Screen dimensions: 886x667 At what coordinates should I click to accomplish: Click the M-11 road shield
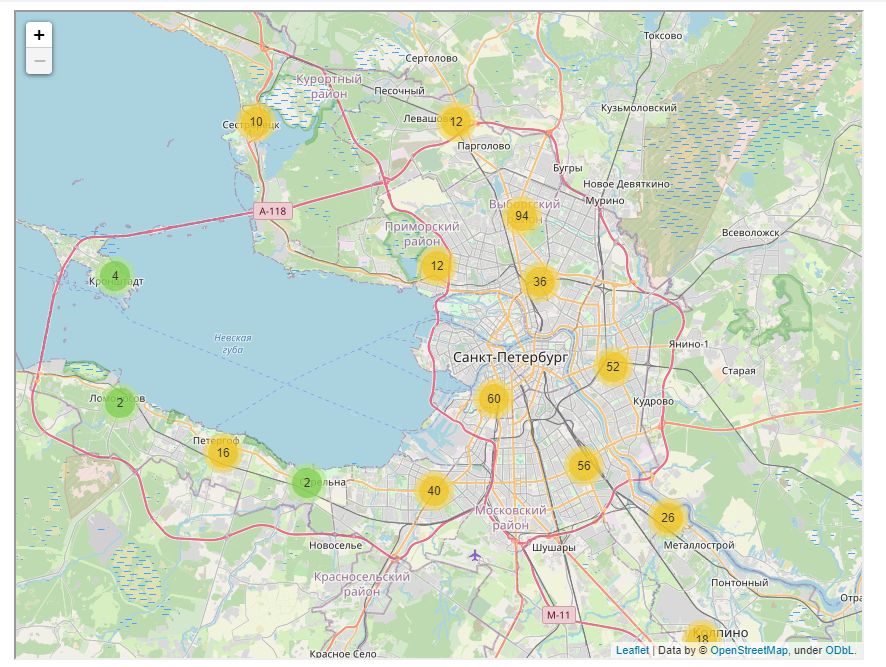pos(558,614)
